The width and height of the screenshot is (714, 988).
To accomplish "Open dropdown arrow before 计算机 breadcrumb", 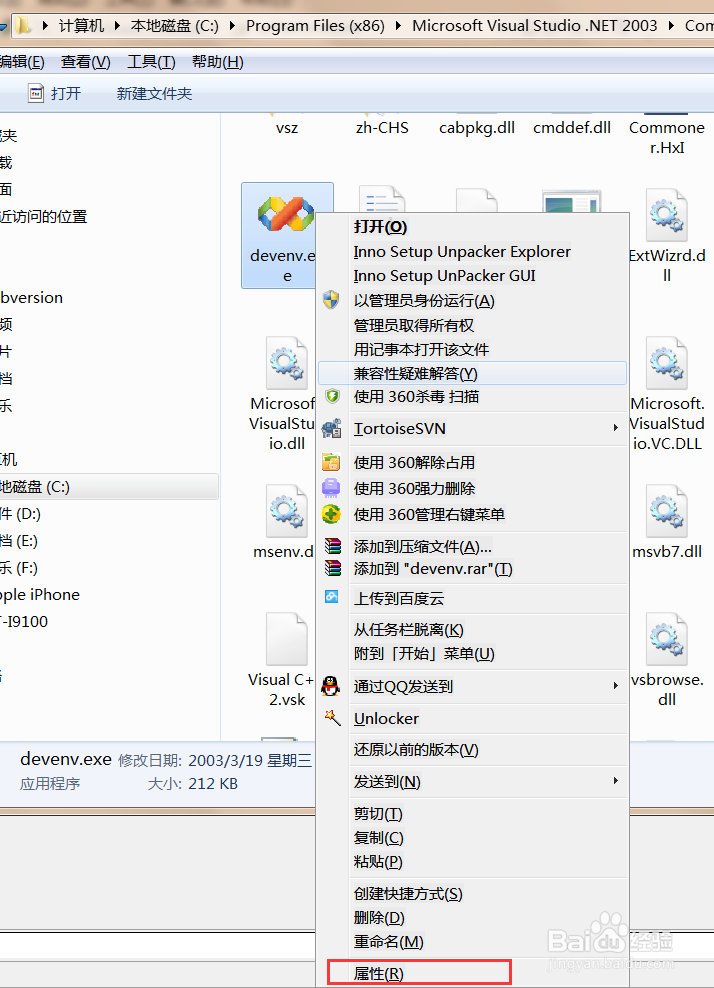I will pyautogui.click(x=45, y=26).
